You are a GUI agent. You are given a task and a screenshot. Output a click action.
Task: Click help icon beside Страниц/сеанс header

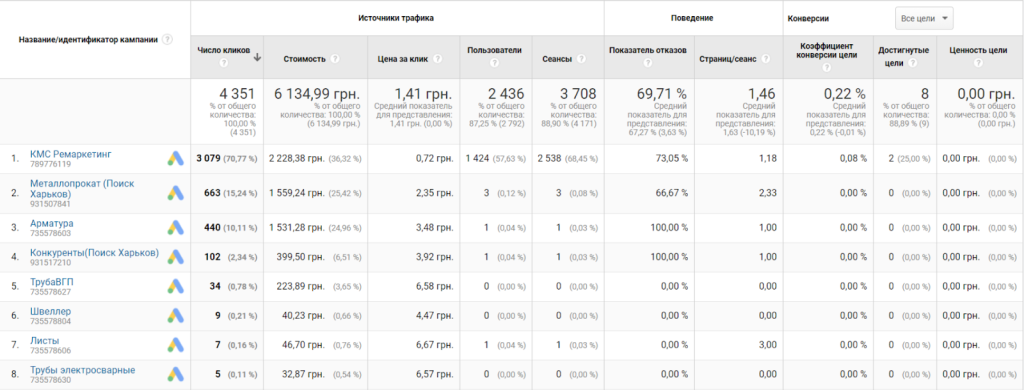[765, 59]
